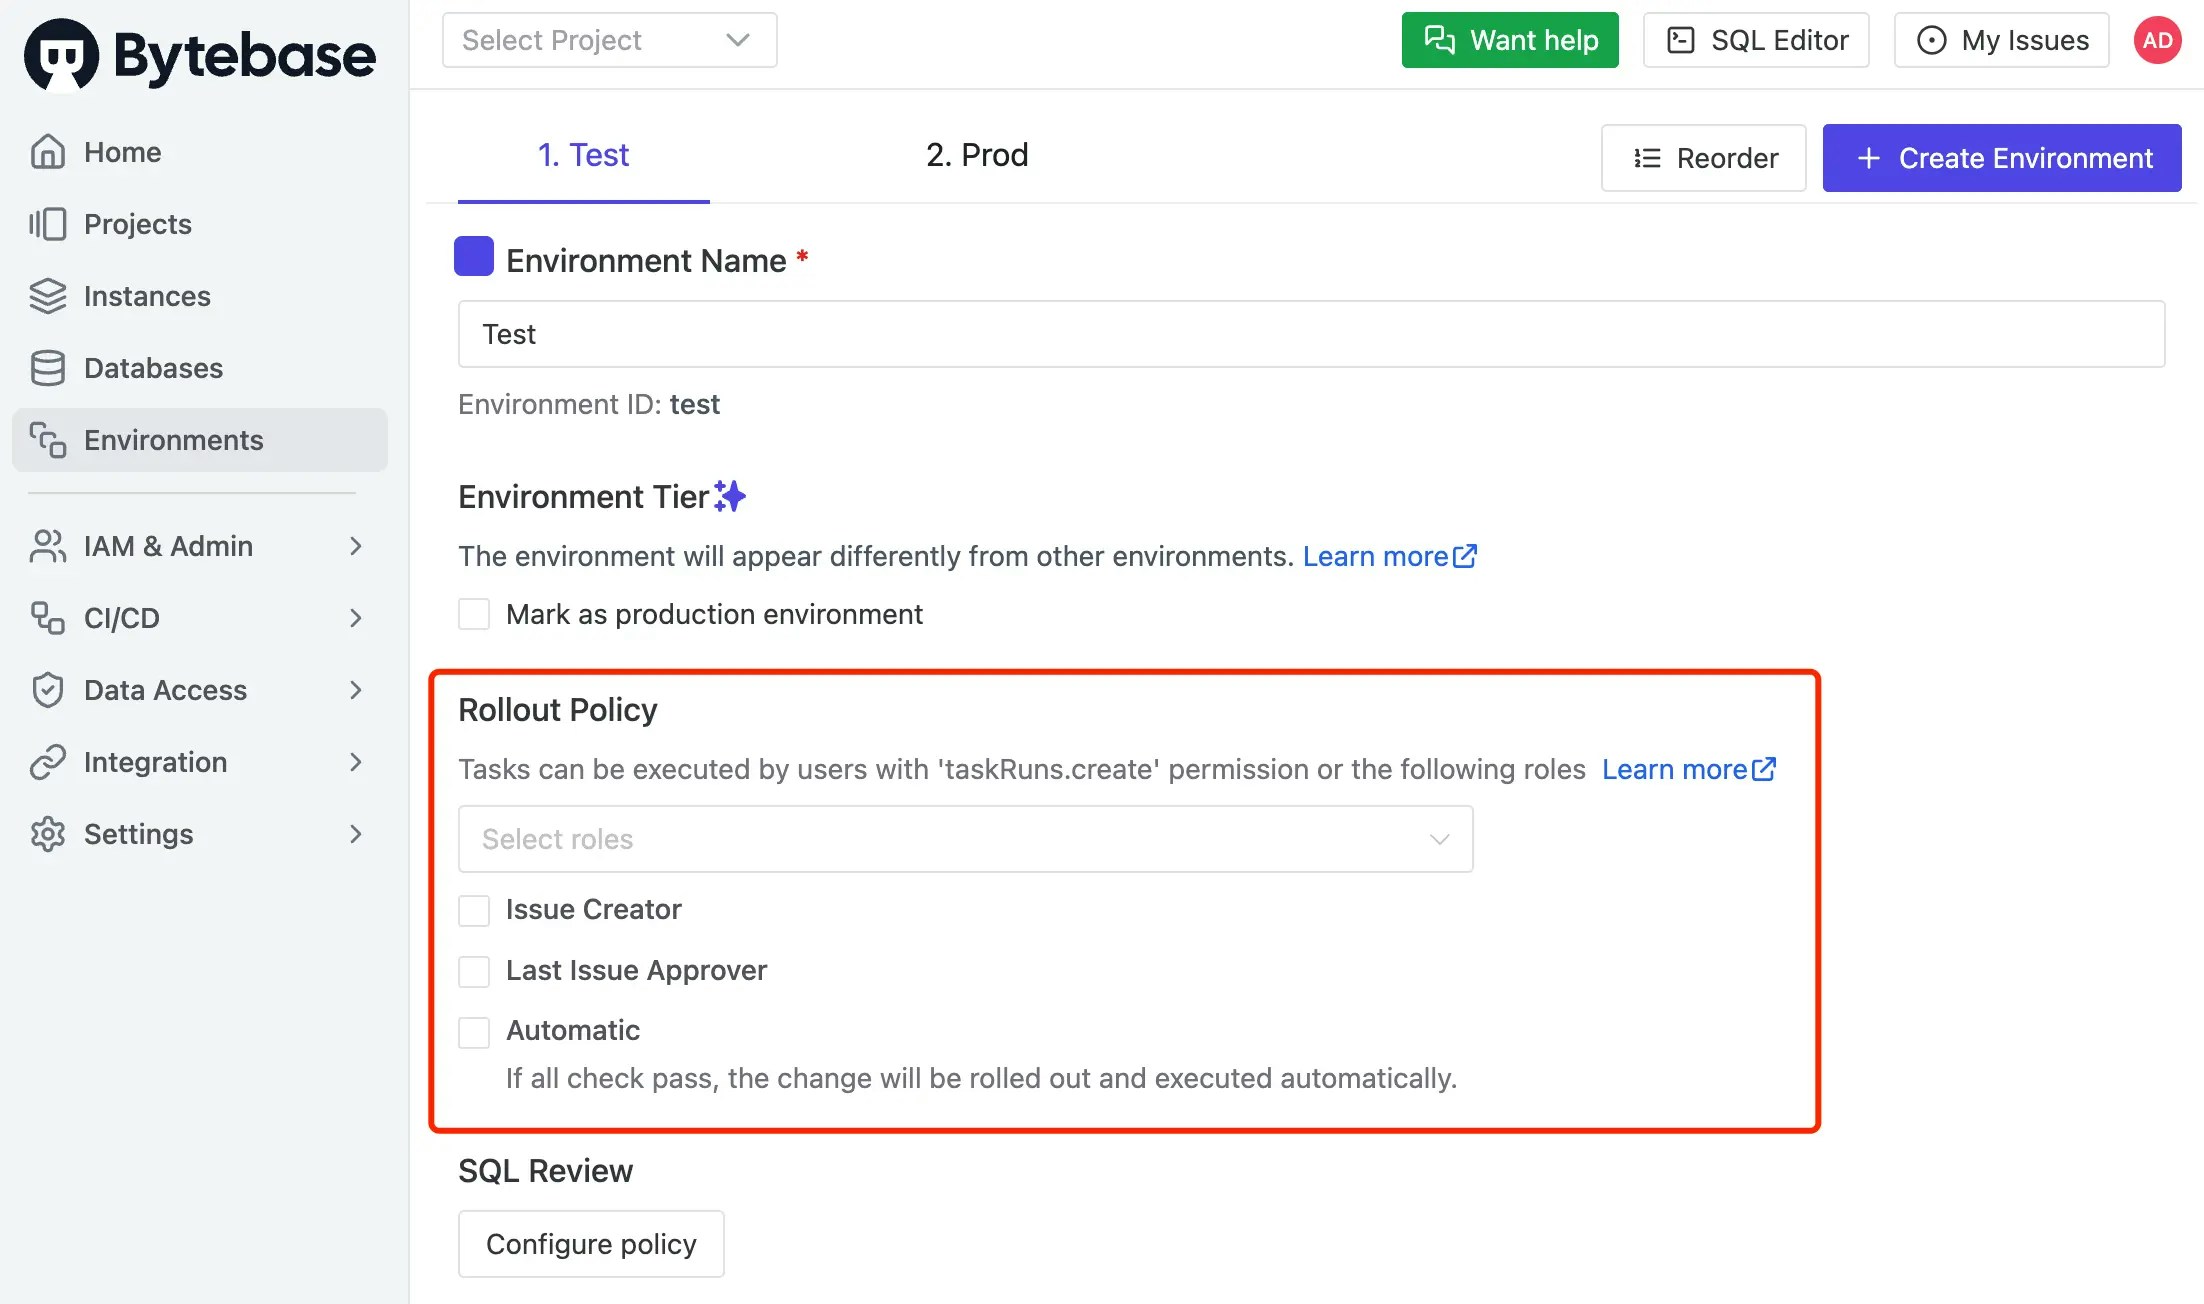Image resolution: width=2204 pixels, height=1304 pixels.
Task: Click the Create Environment button
Action: pos(2001,158)
